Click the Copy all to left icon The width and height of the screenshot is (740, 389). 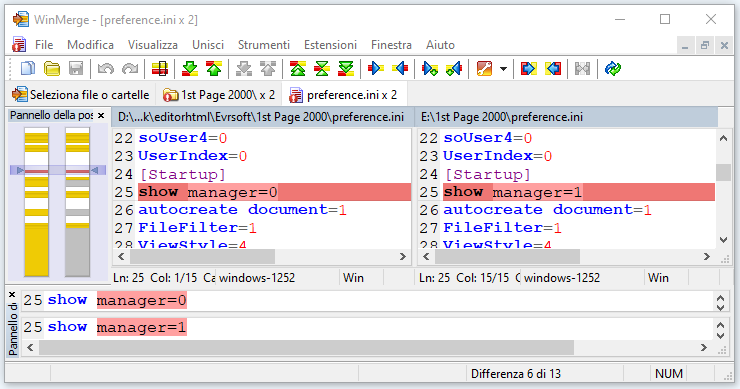pos(553,69)
